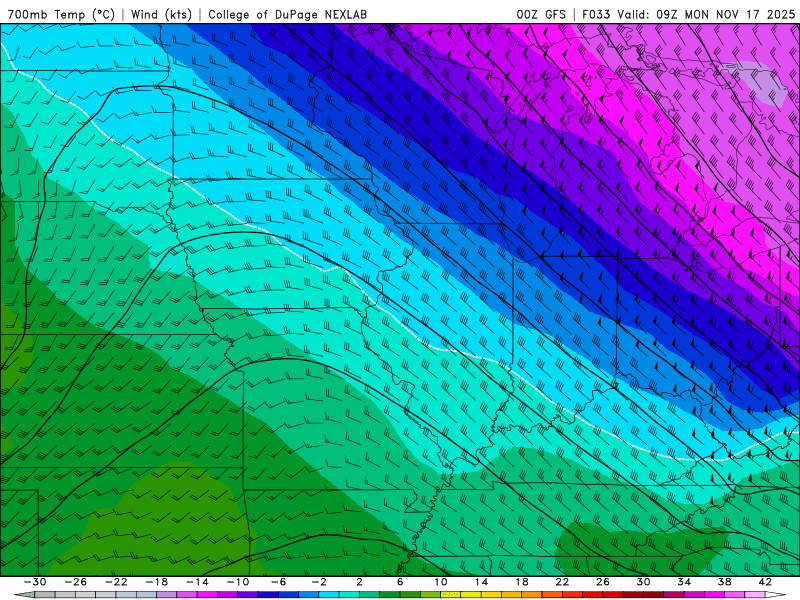Click the '700mb Temp (°C)' title text
Screen dimensions: 800x600
pos(61,14)
